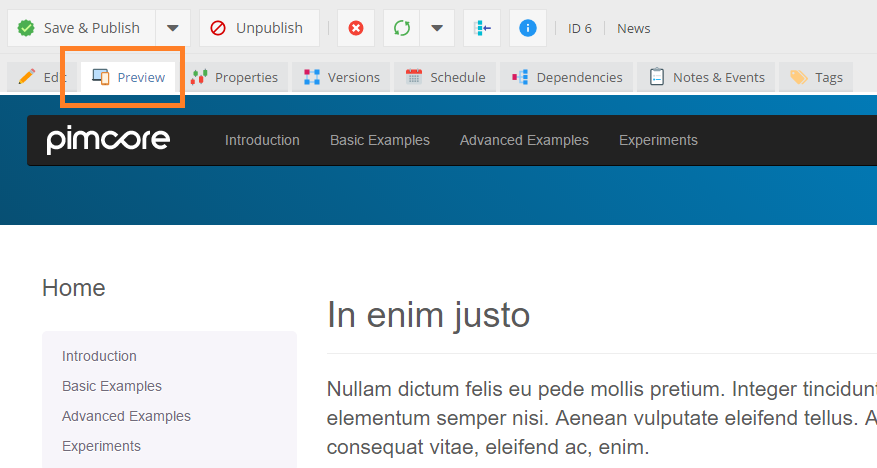Viewport: 877px width, 468px height.
Task: Open Basic Examples in top navigation
Action: [380, 140]
